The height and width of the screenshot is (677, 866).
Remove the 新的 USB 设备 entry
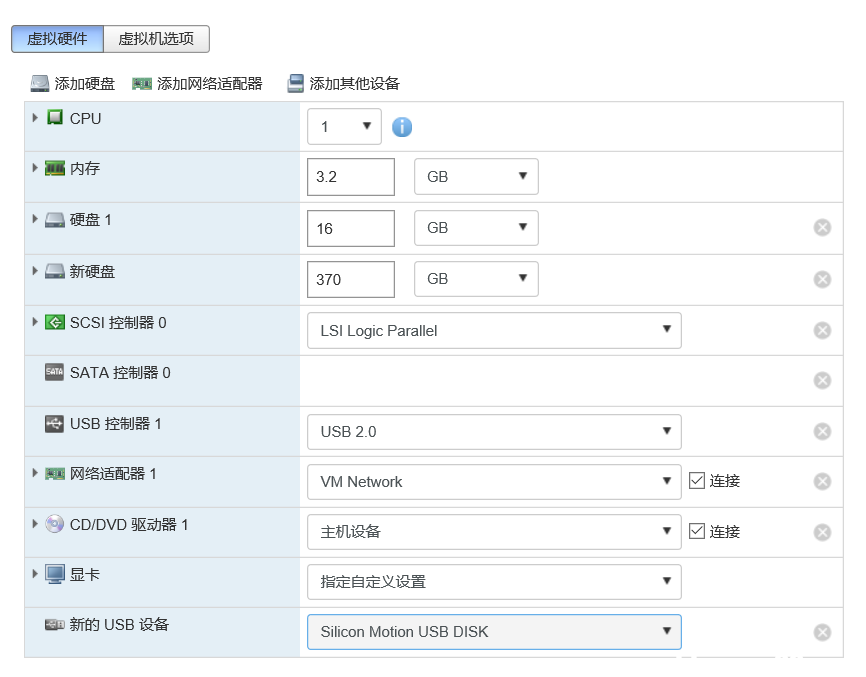pyautogui.click(x=822, y=632)
